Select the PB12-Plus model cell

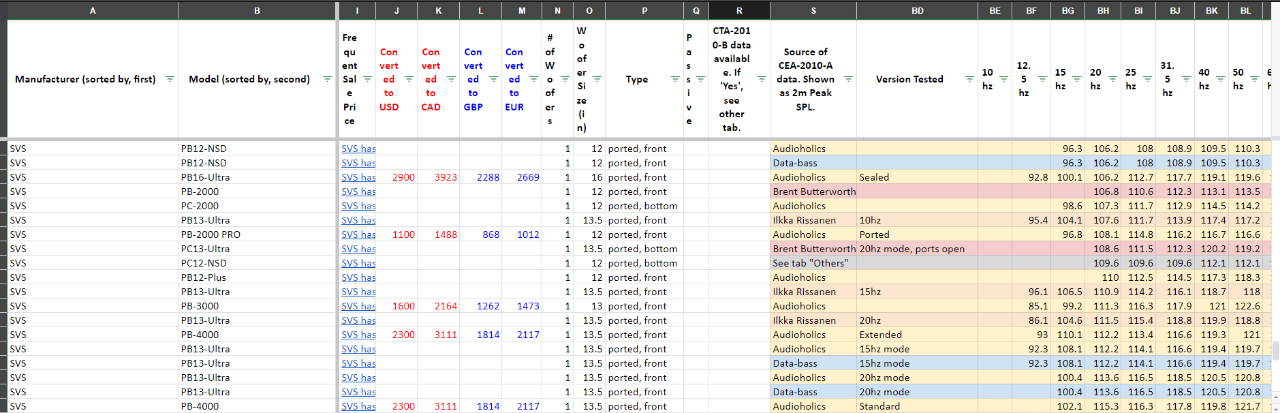click(258, 277)
